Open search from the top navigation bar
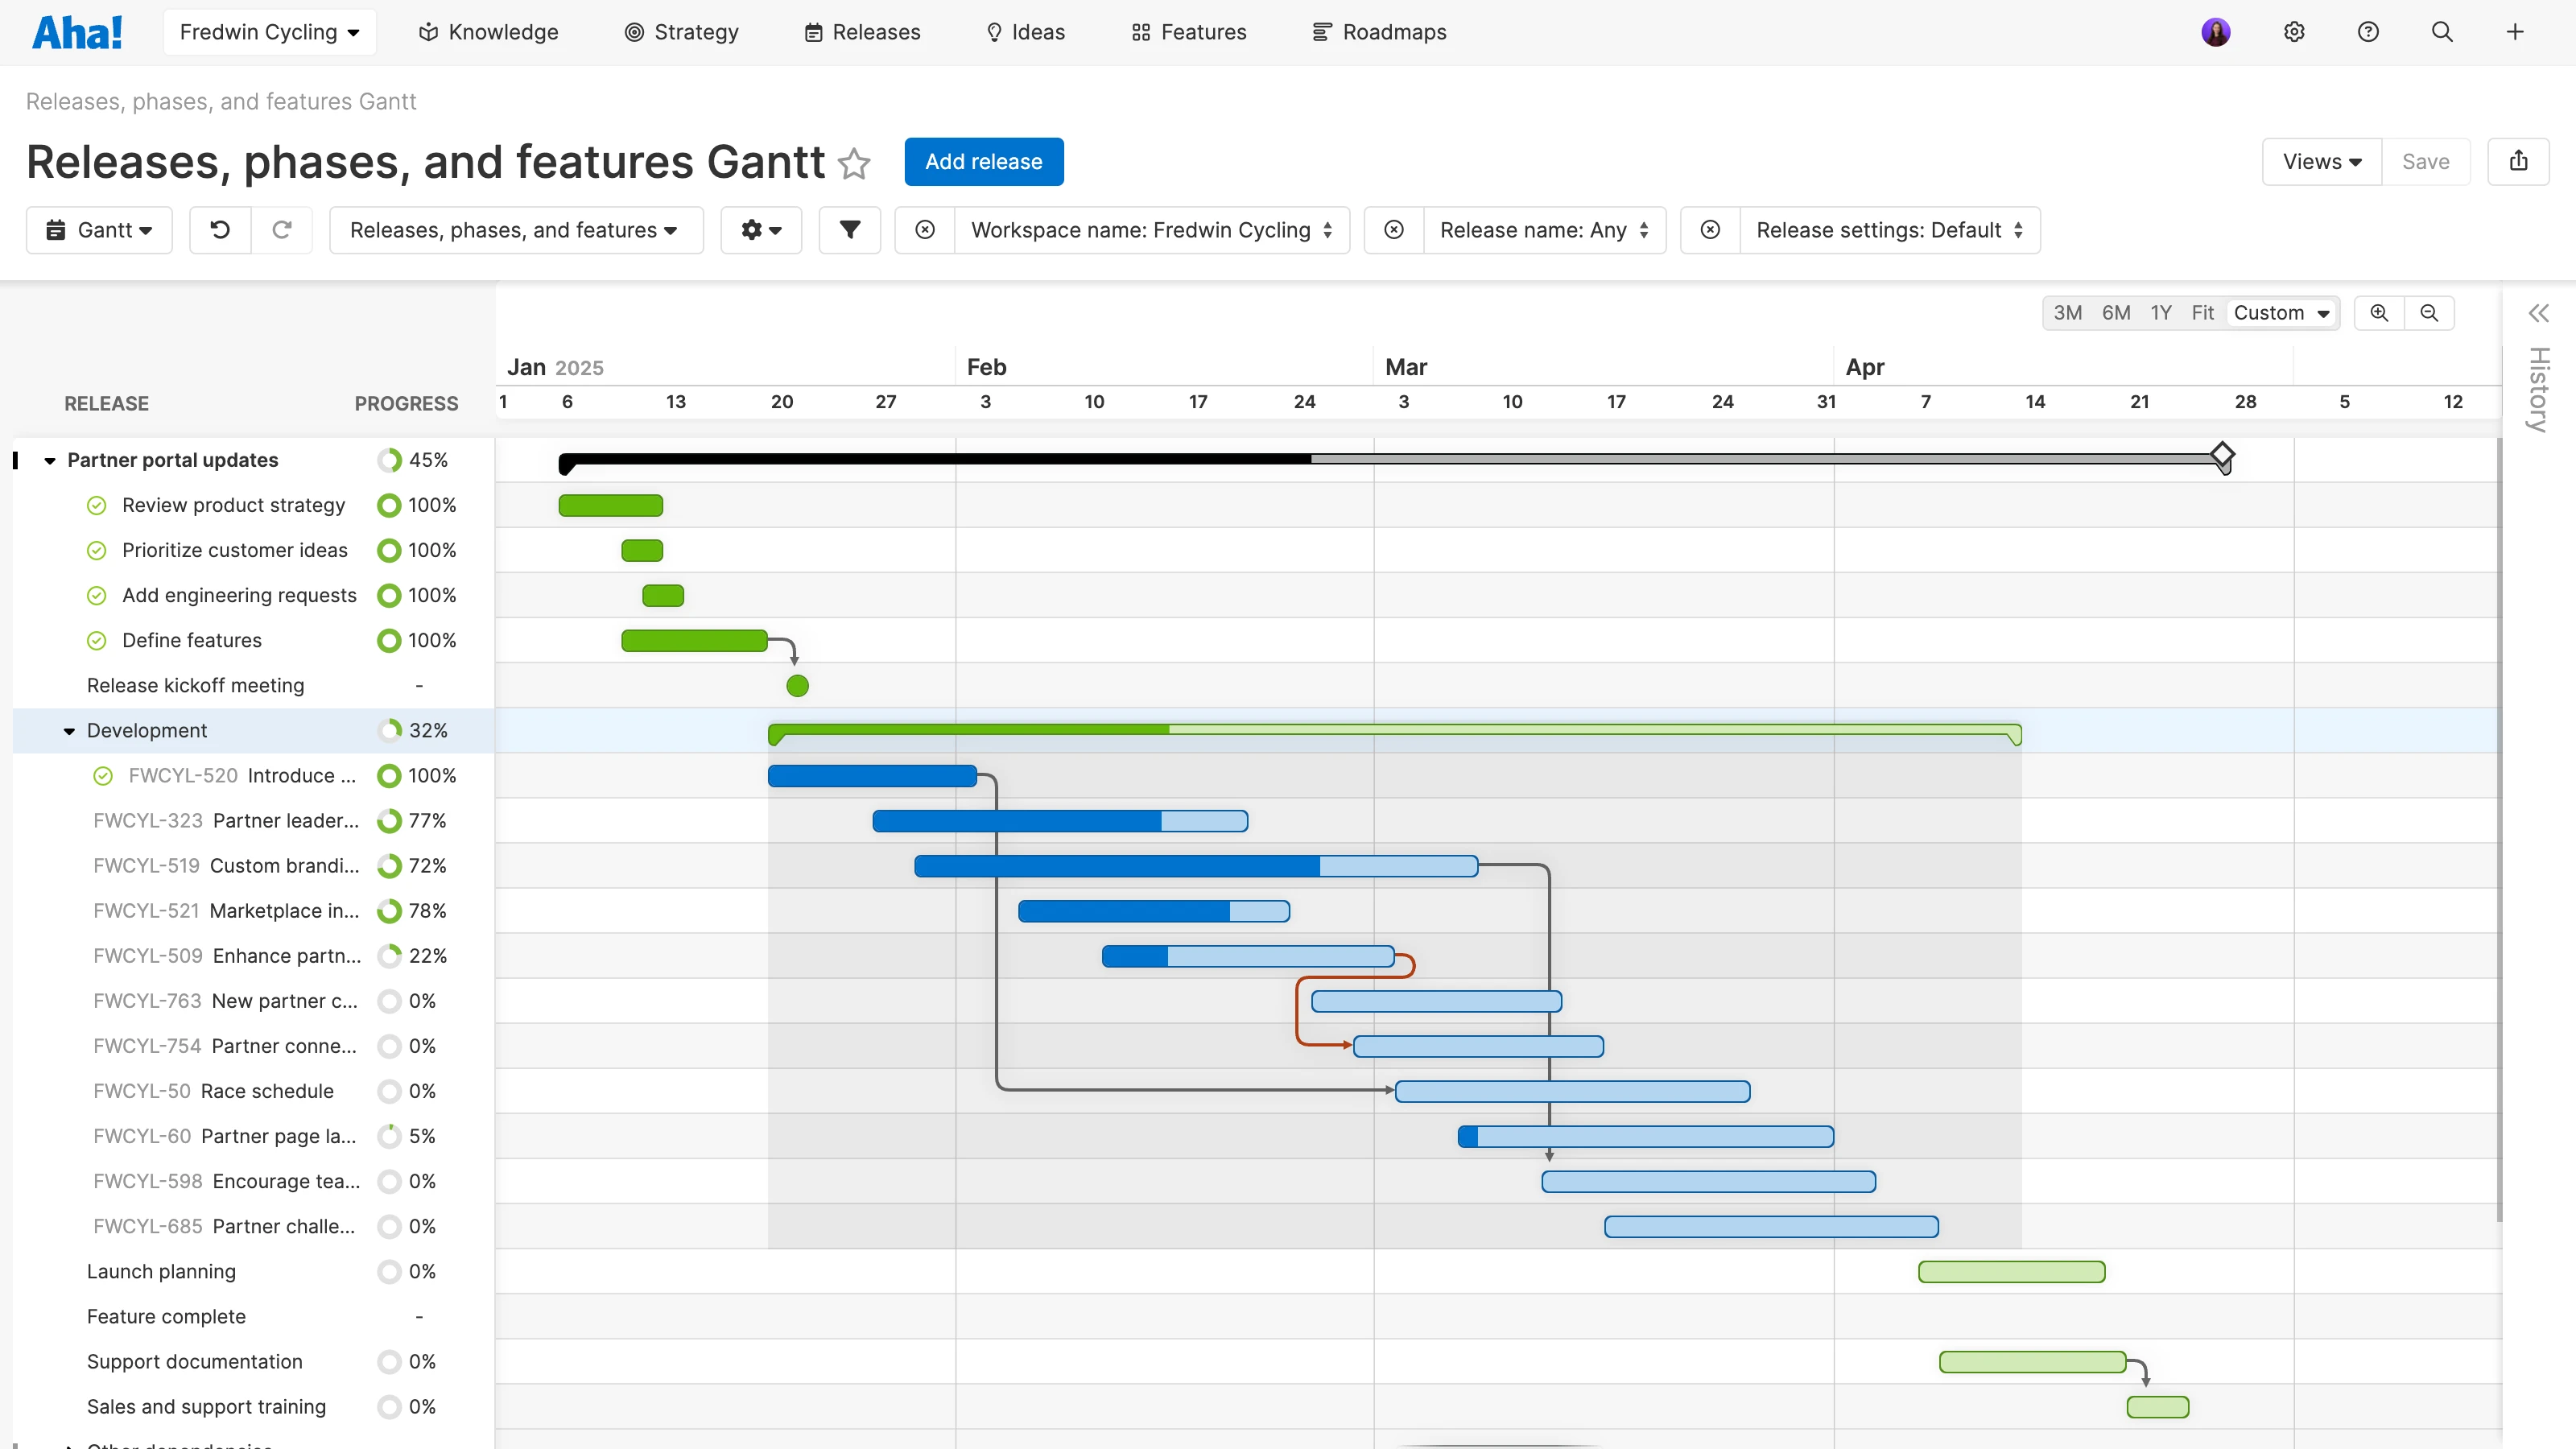 [2442, 31]
